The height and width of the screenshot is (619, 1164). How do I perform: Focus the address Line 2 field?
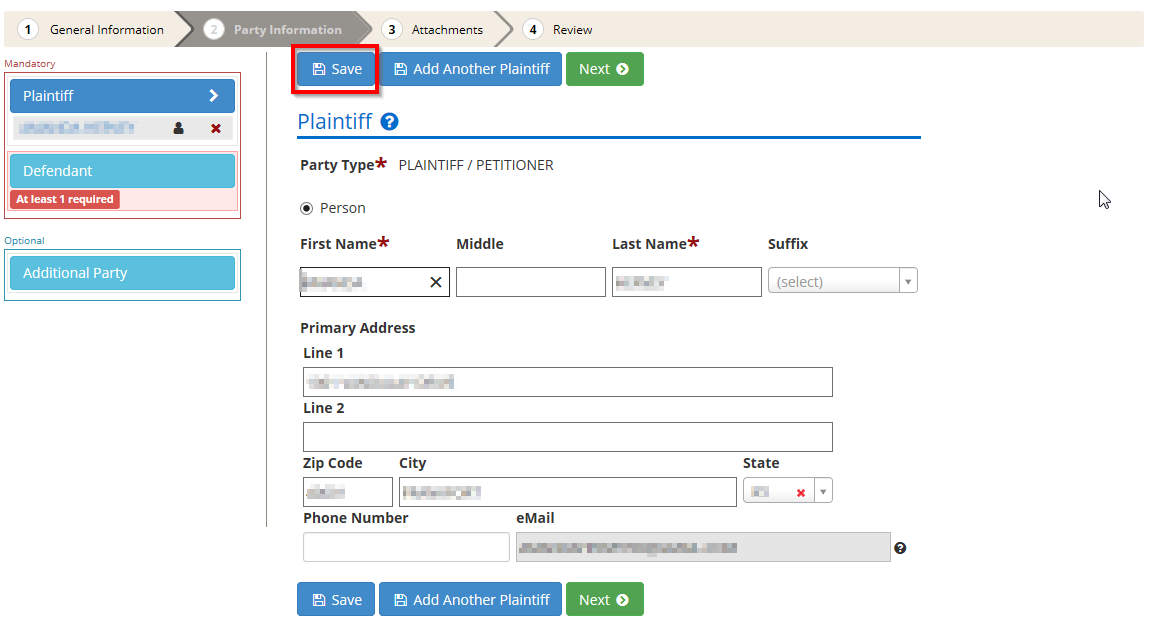tap(567, 437)
